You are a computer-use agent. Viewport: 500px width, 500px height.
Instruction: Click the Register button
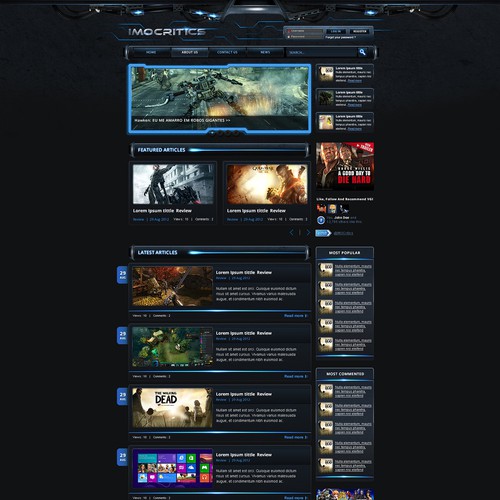(x=360, y=31)
